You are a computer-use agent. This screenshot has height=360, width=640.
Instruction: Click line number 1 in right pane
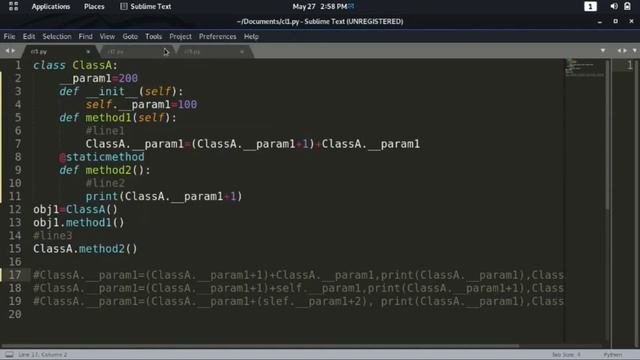coord(629,65)
